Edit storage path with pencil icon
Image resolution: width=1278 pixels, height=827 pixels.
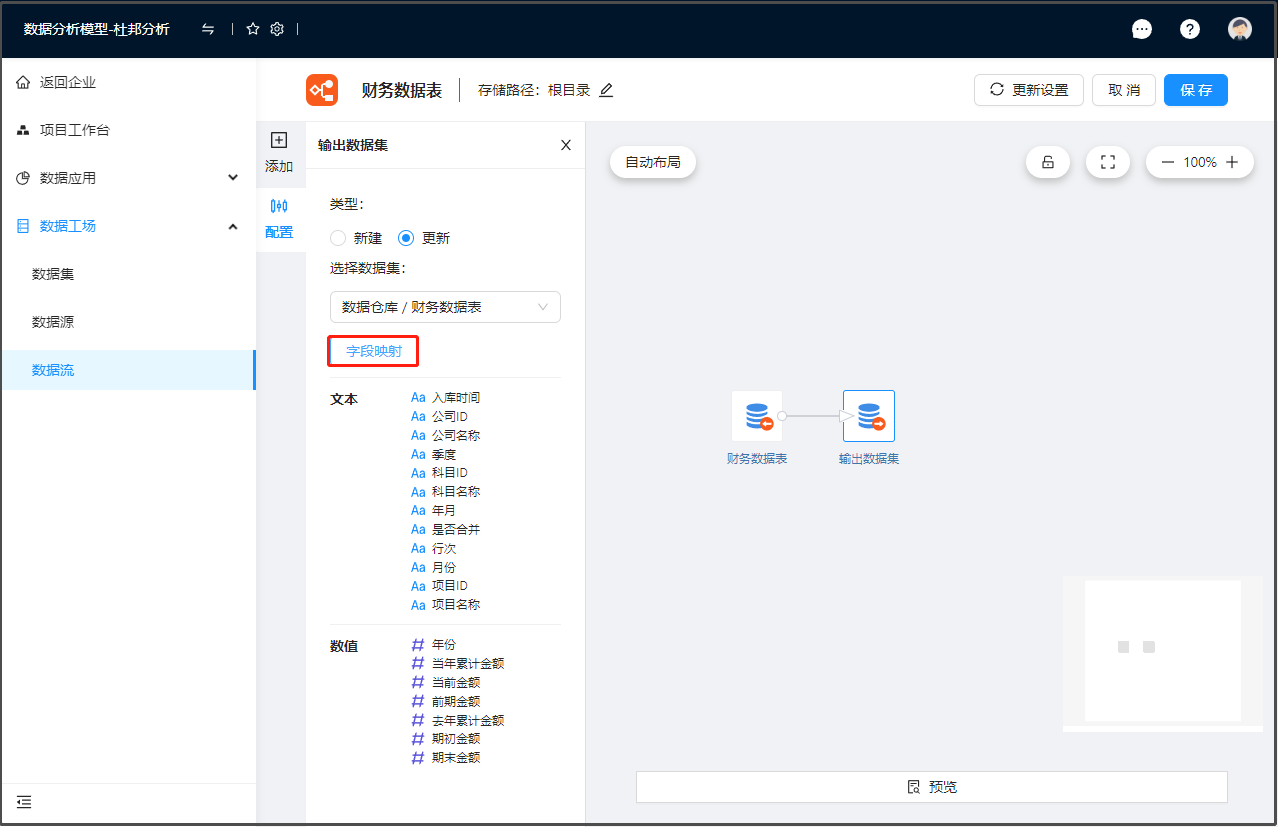[x=606, y=90]
